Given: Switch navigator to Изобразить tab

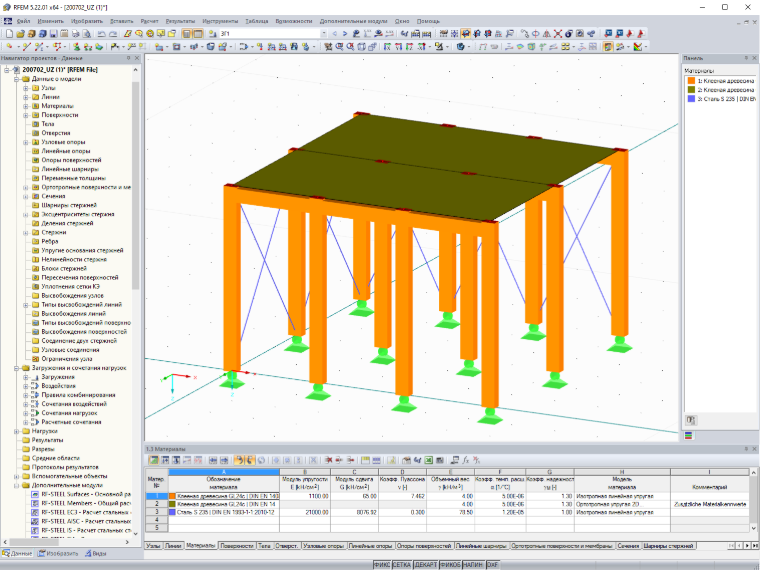Looking at the screenshot, I should pos(59,554).
